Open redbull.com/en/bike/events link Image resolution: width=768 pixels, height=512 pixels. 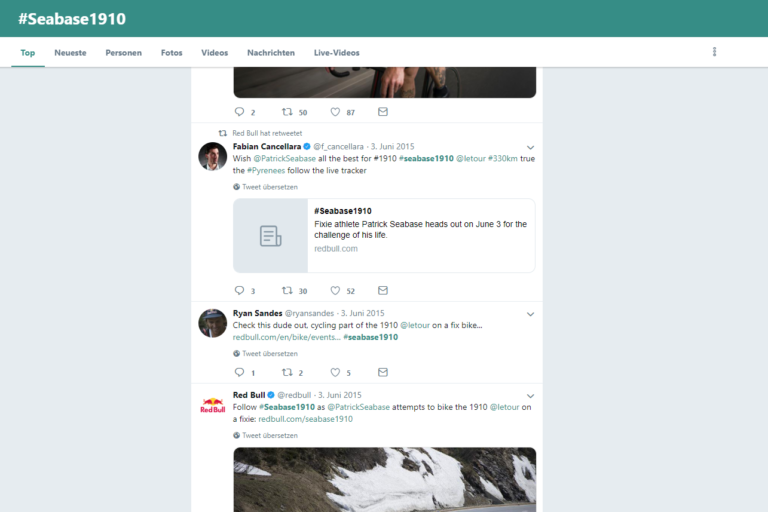coord(287,337)
